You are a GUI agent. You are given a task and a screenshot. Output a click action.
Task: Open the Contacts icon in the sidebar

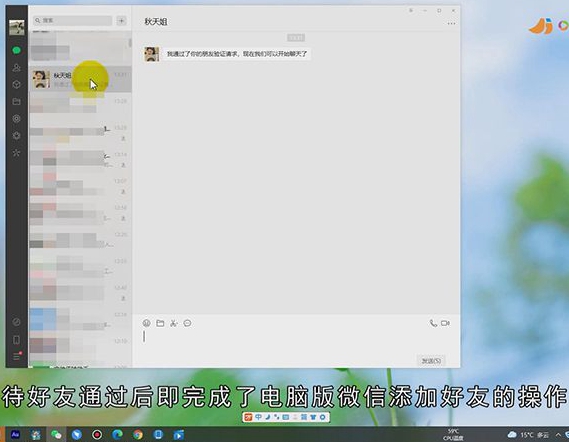(x=16, y=67)
